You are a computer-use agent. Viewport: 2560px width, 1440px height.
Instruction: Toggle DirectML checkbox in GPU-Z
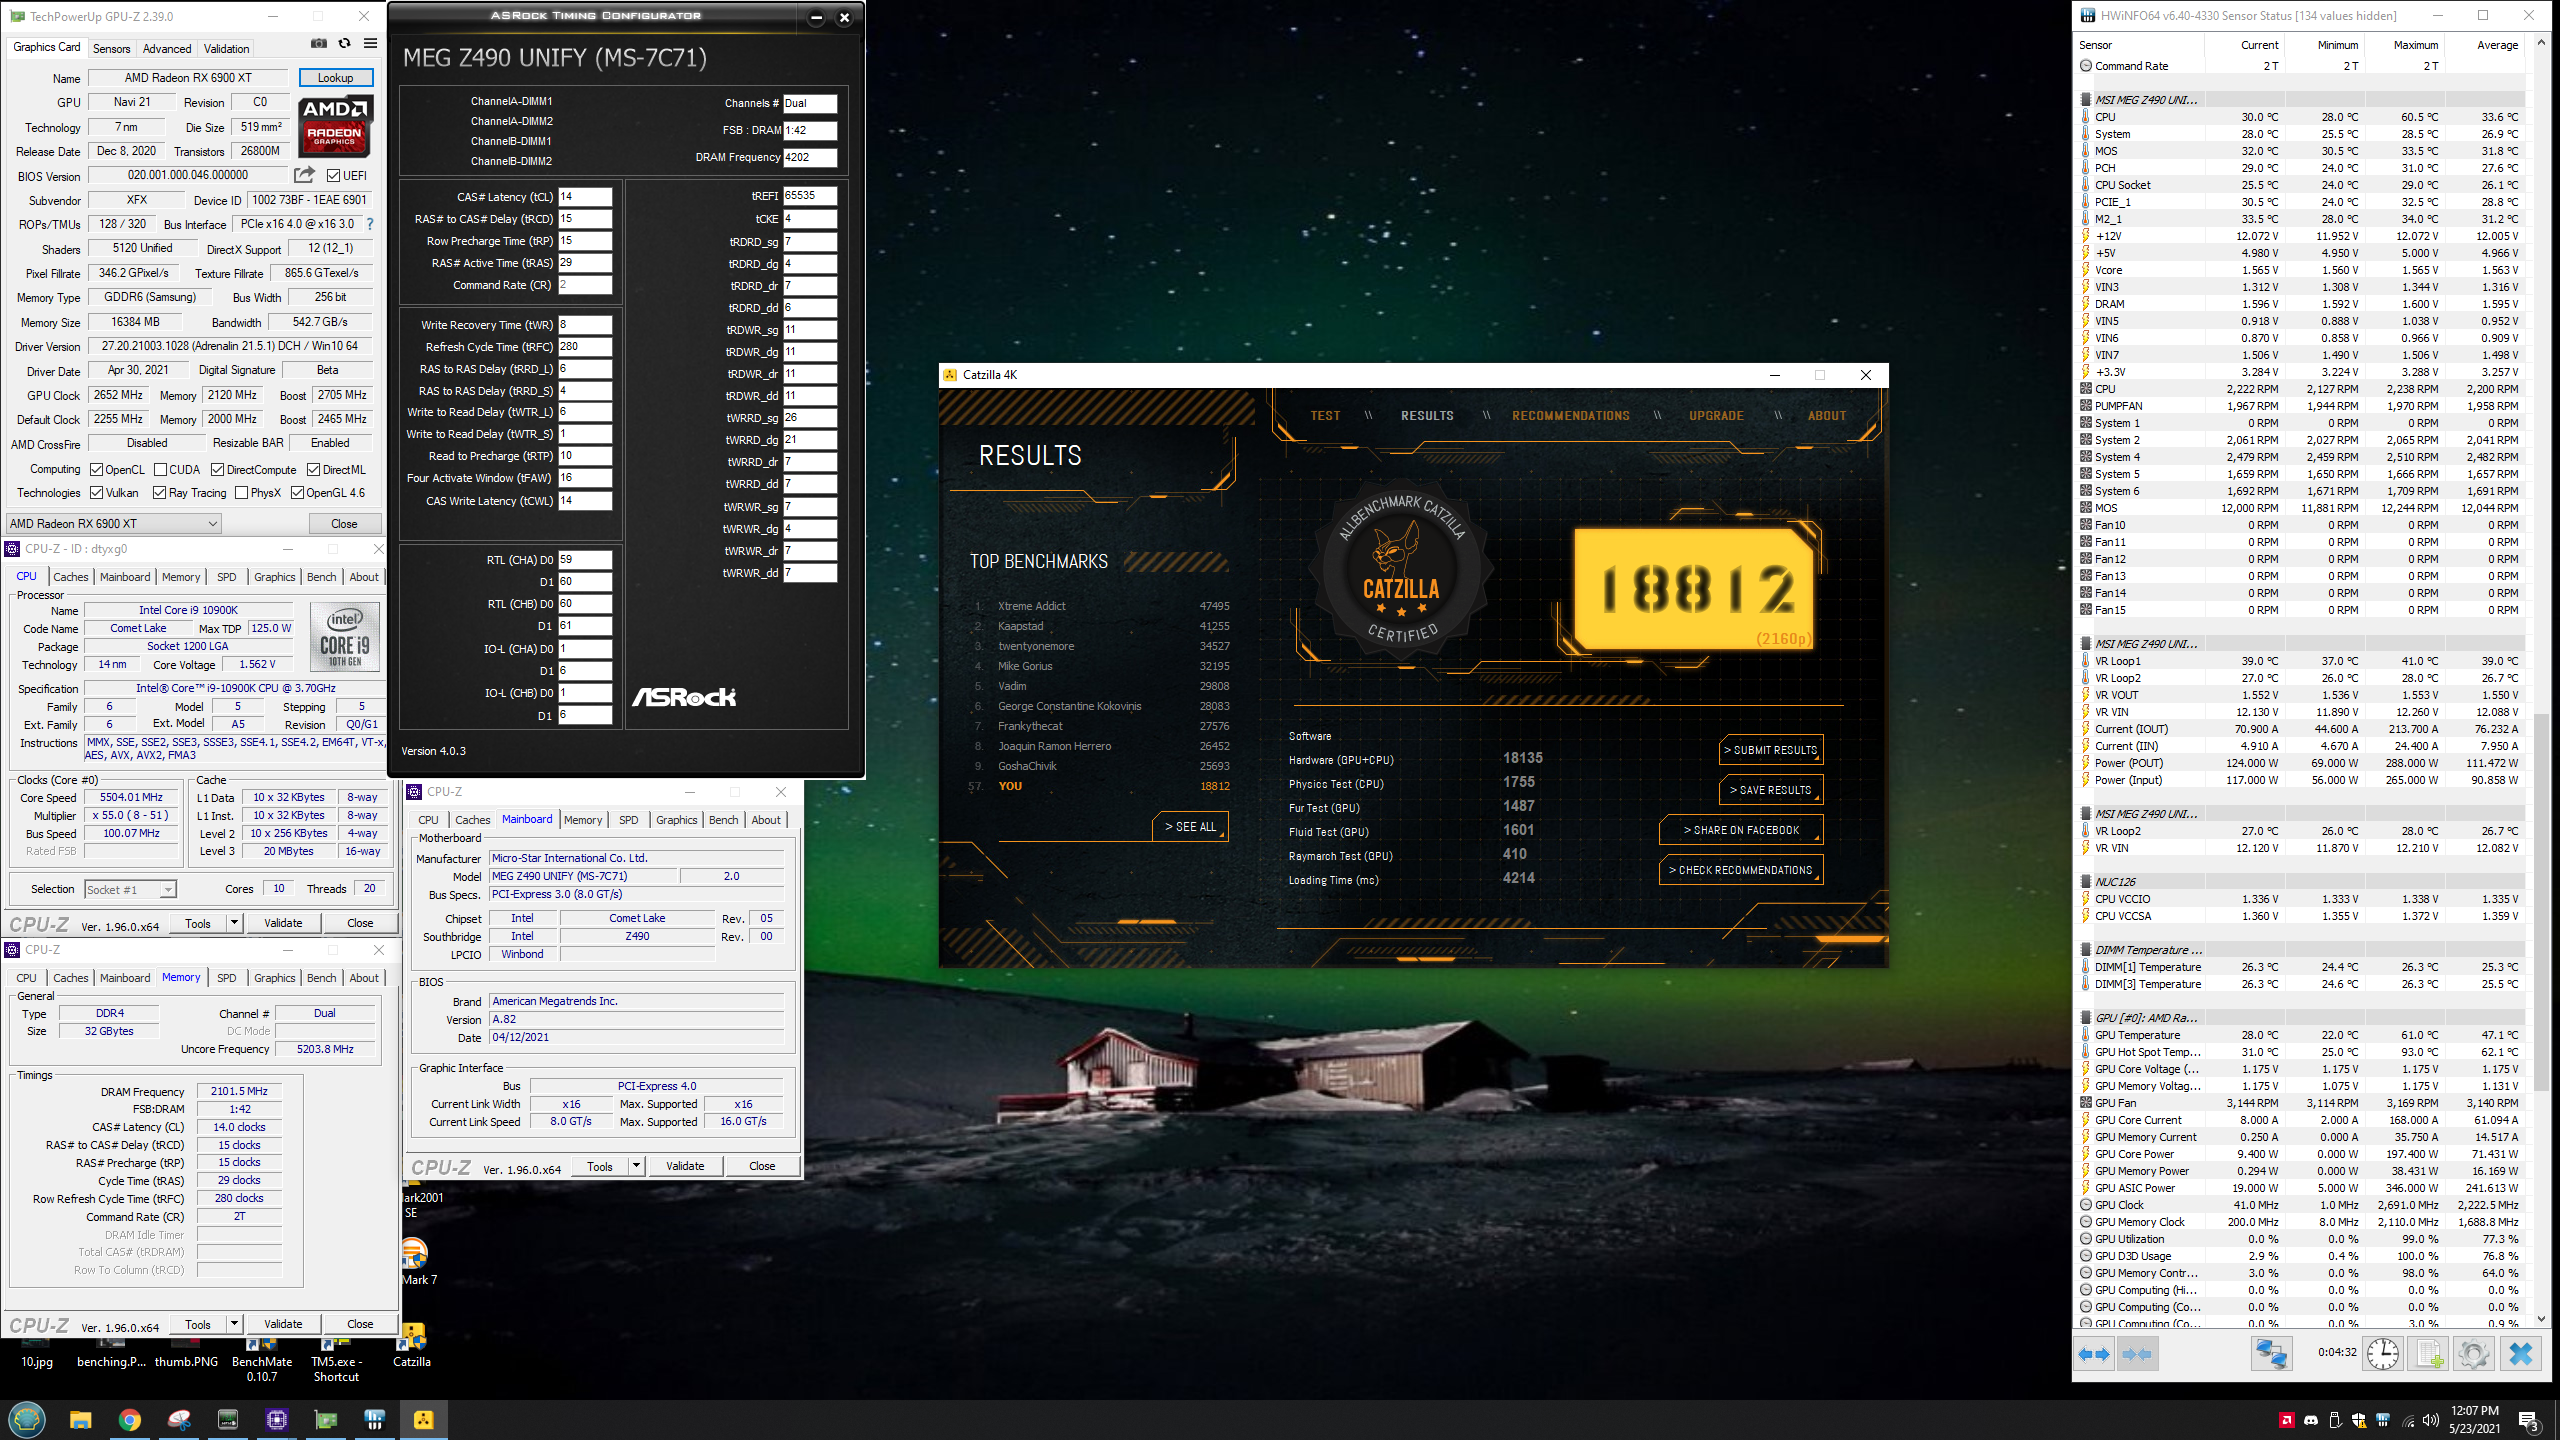click(x=314, y=470)
